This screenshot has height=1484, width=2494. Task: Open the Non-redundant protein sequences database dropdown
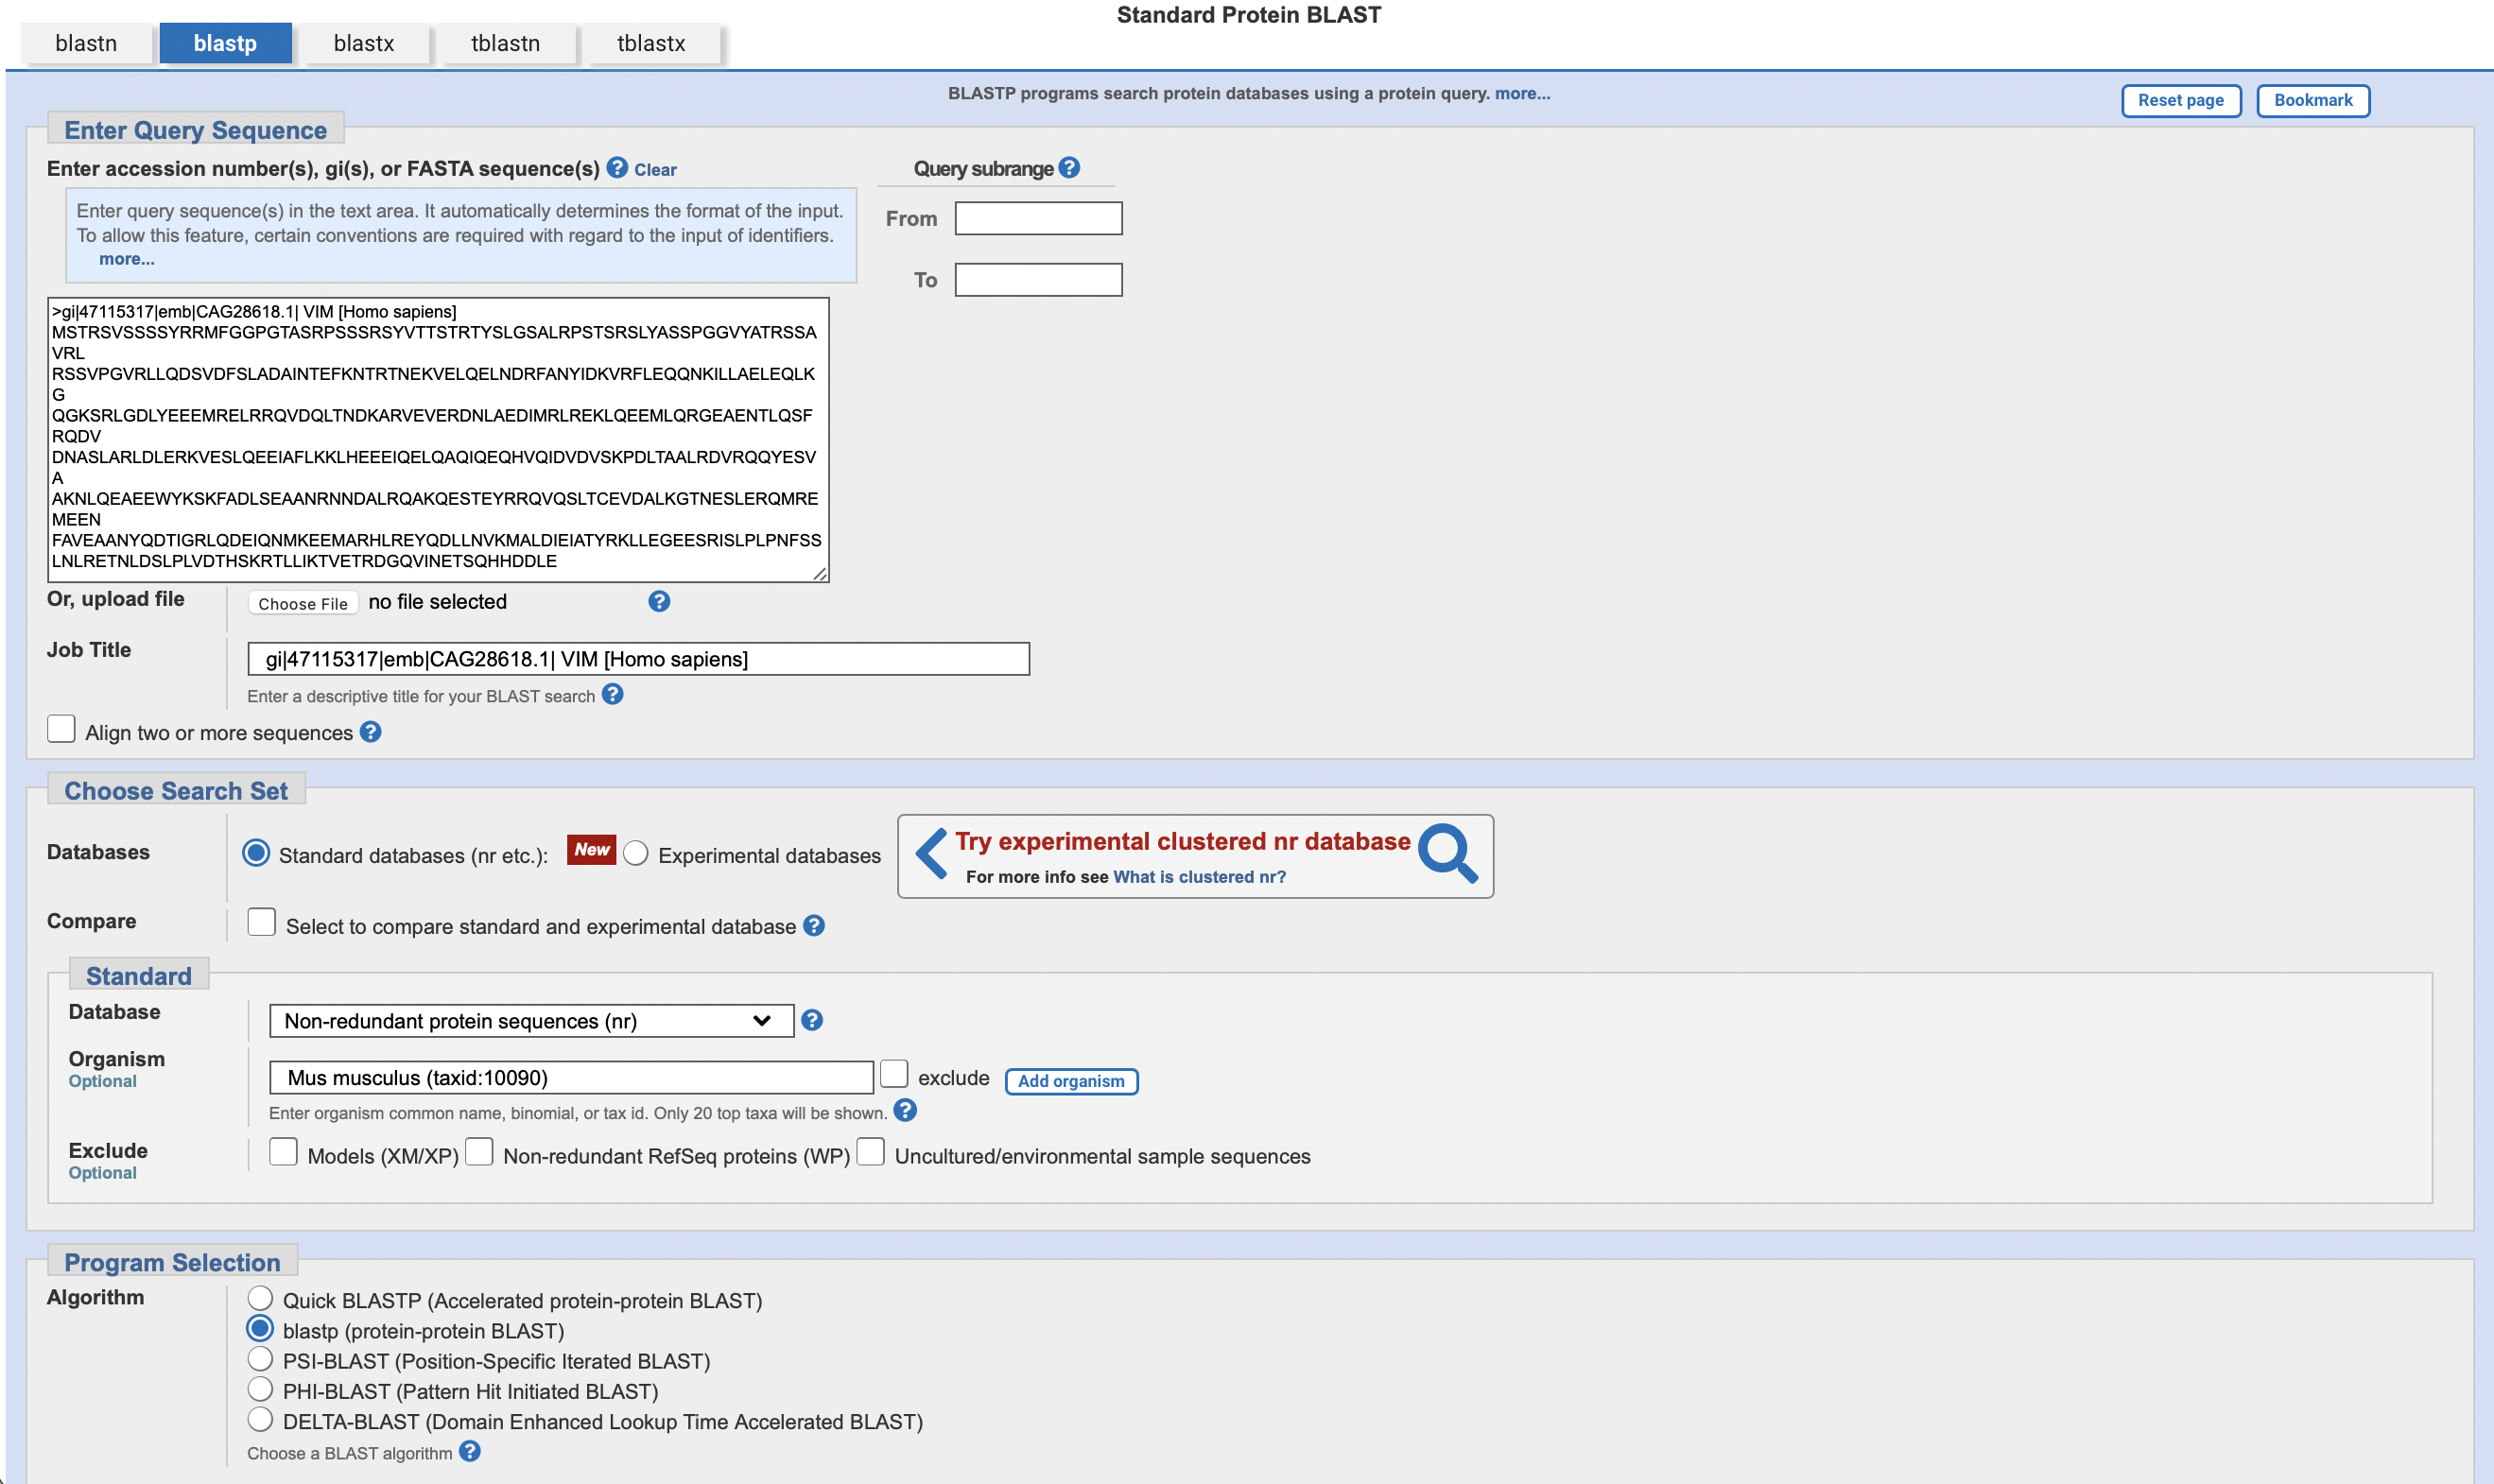(x=531, y=1021)
